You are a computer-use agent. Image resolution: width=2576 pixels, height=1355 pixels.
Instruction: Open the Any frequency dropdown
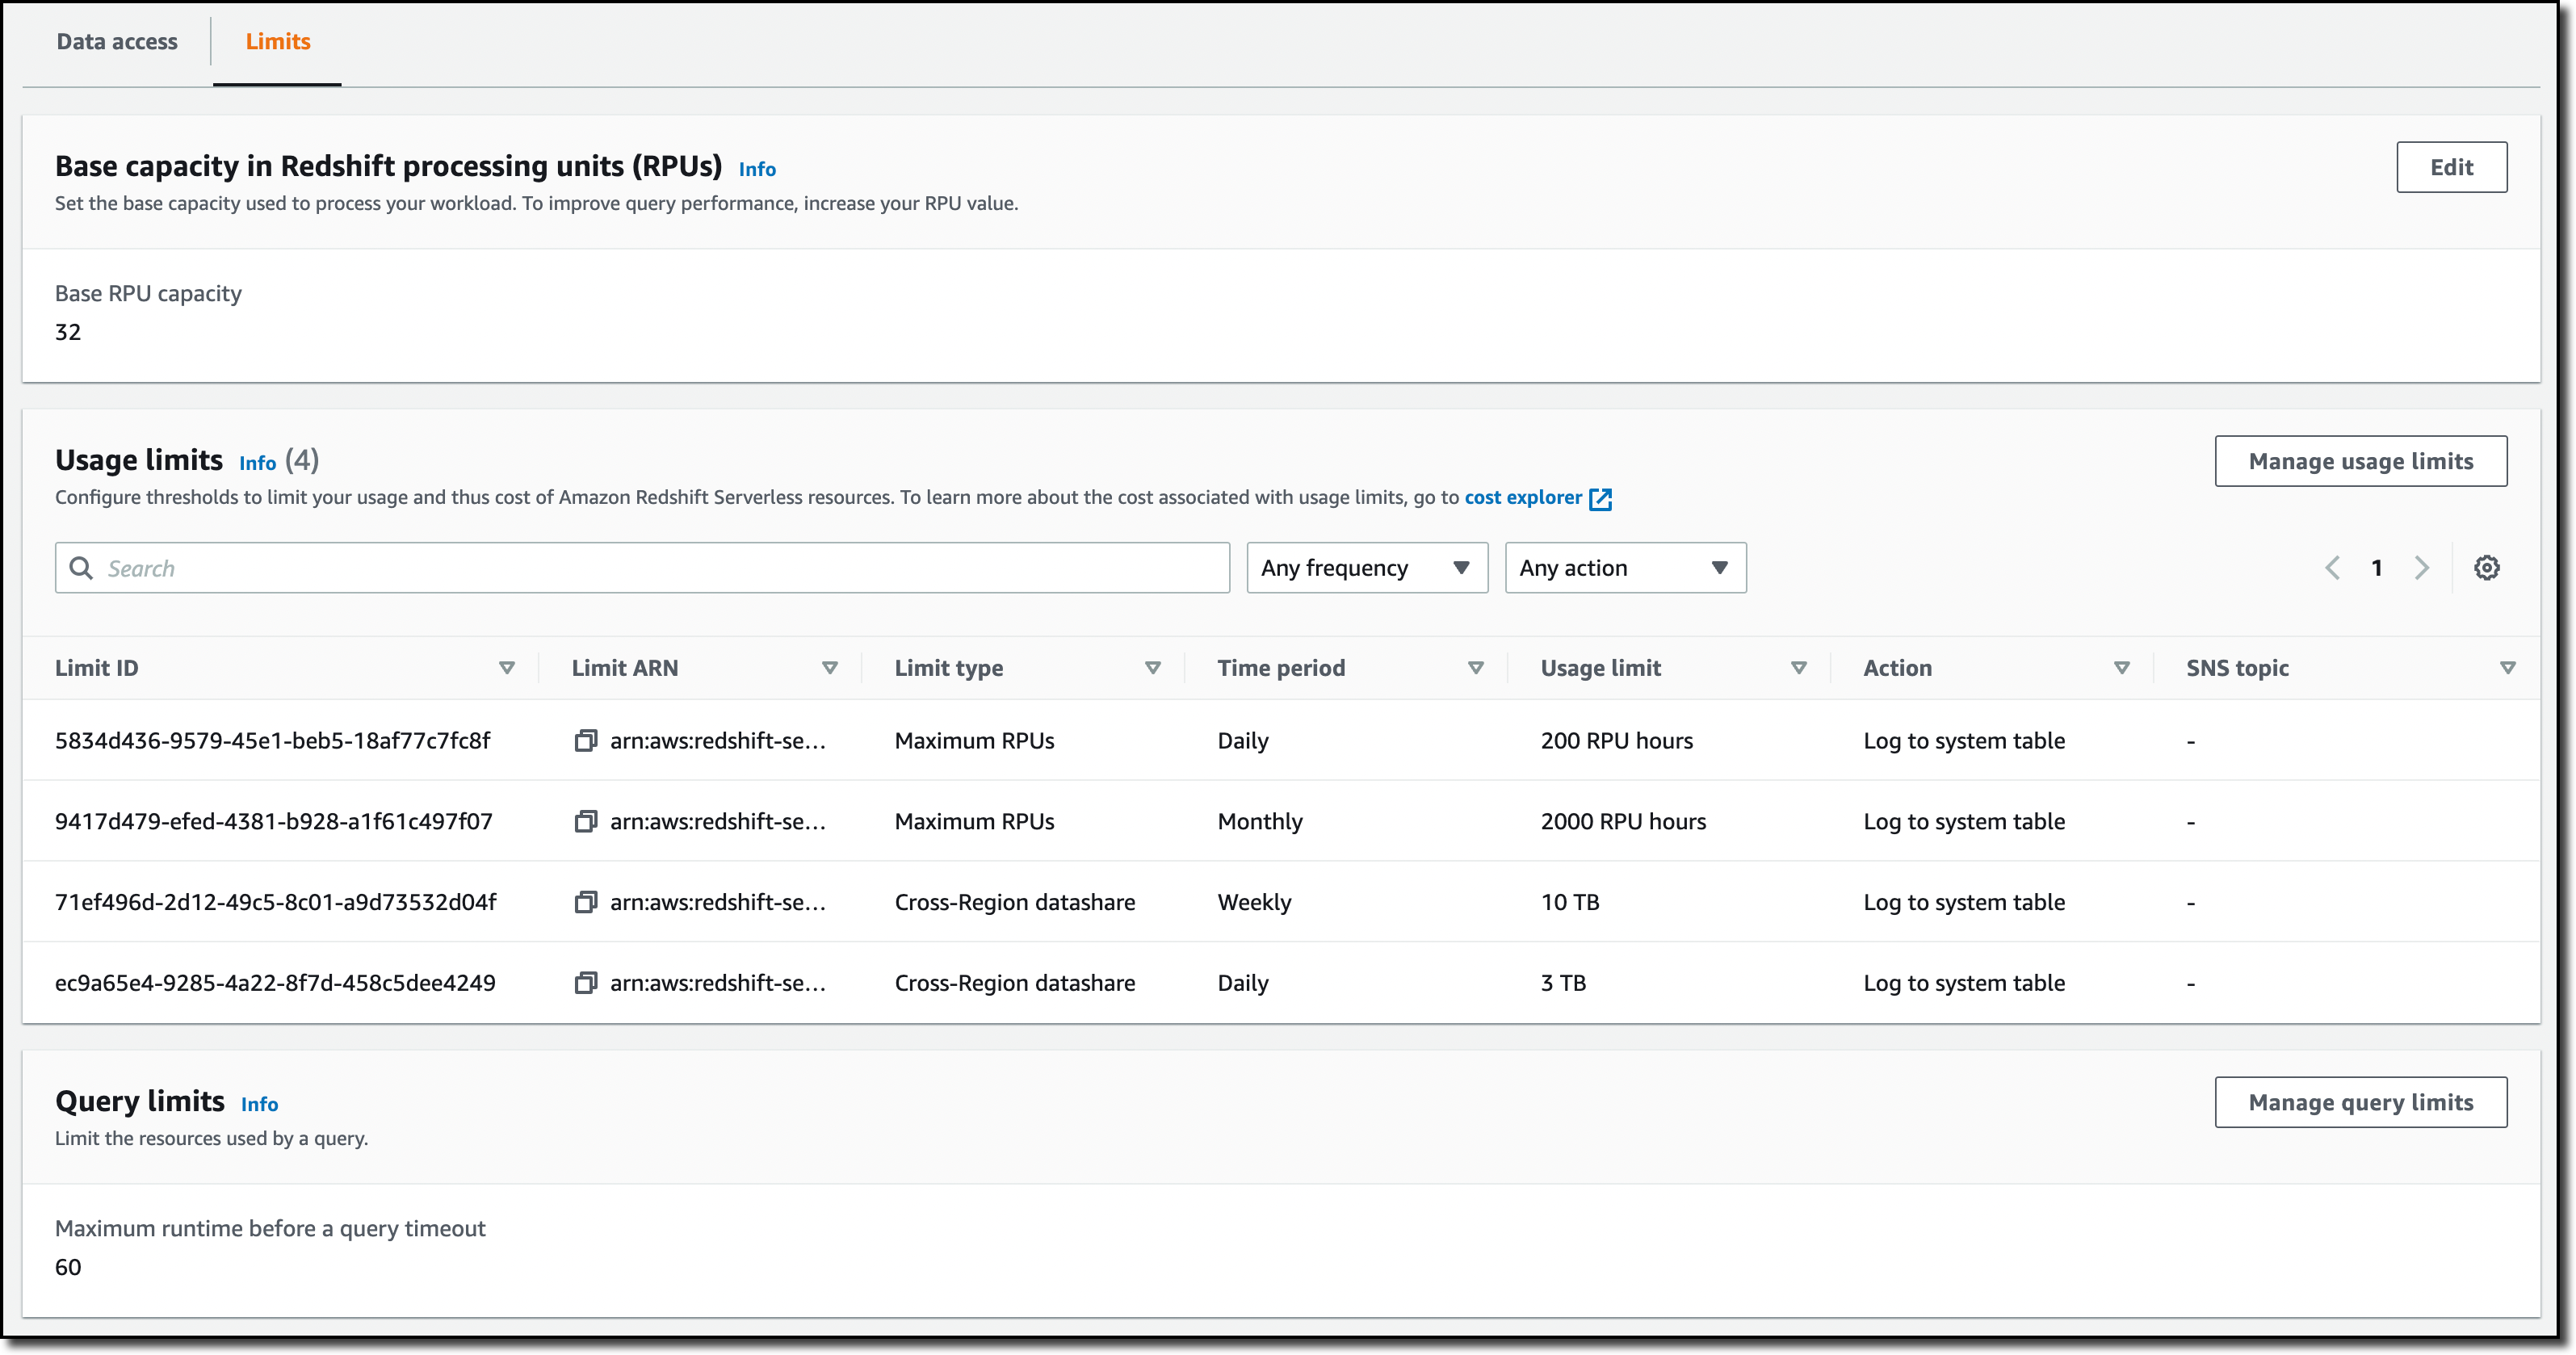(x=1366, y=568)
